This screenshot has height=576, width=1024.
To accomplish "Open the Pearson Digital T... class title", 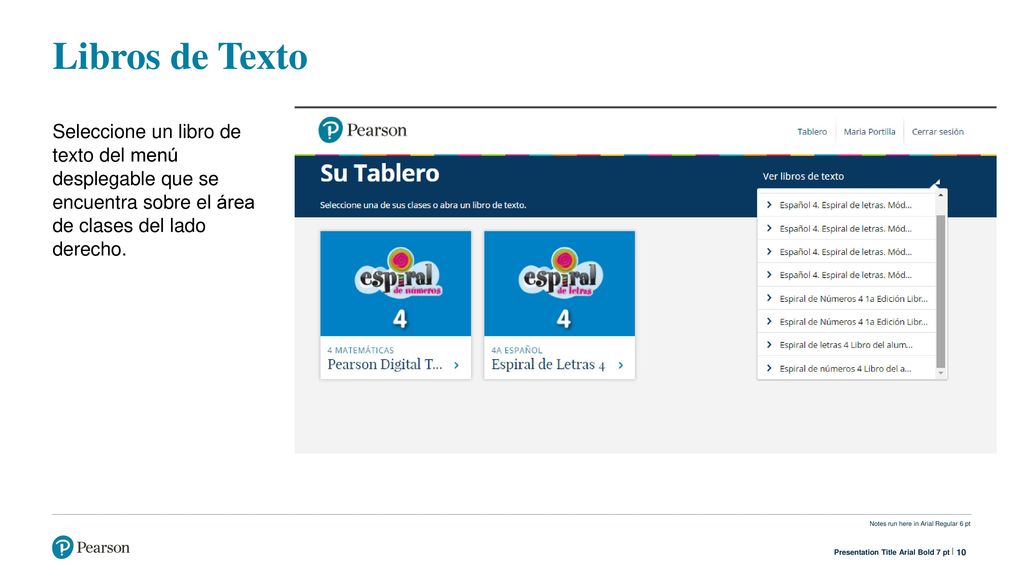I will 385,364.
